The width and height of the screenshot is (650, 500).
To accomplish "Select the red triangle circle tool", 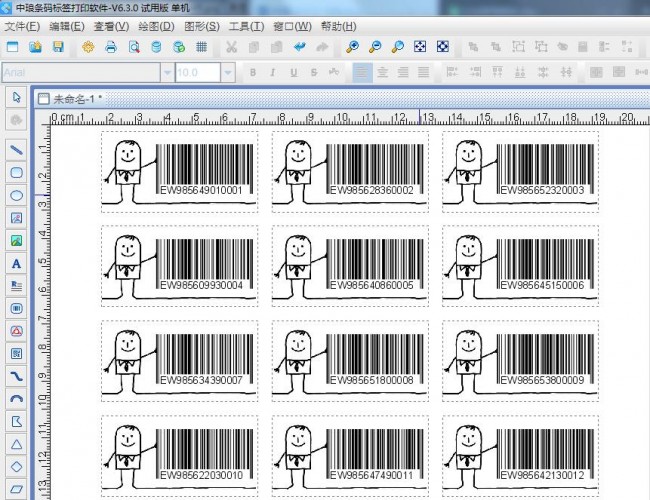I will [16, 331].
